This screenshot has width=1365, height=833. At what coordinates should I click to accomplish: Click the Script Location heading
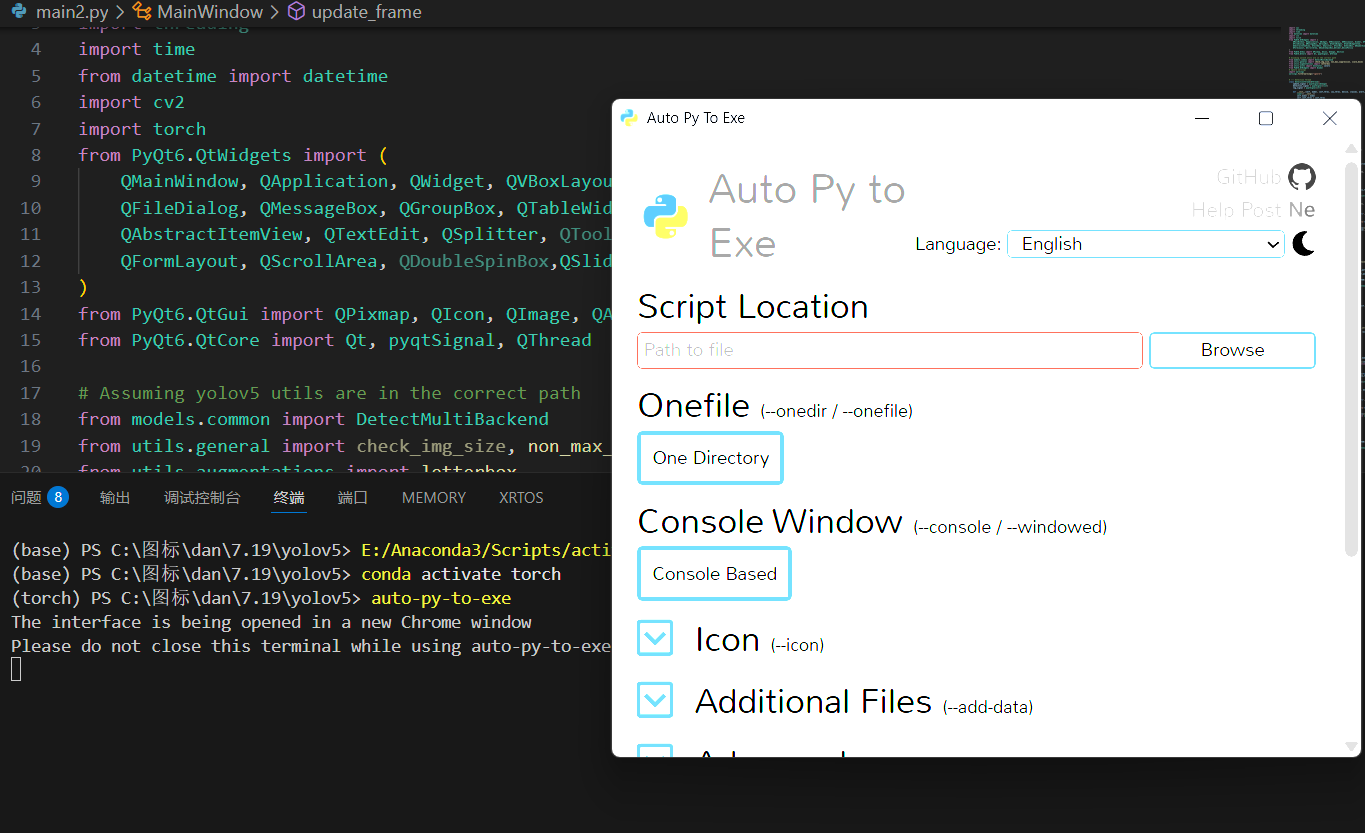pos(753,307)
